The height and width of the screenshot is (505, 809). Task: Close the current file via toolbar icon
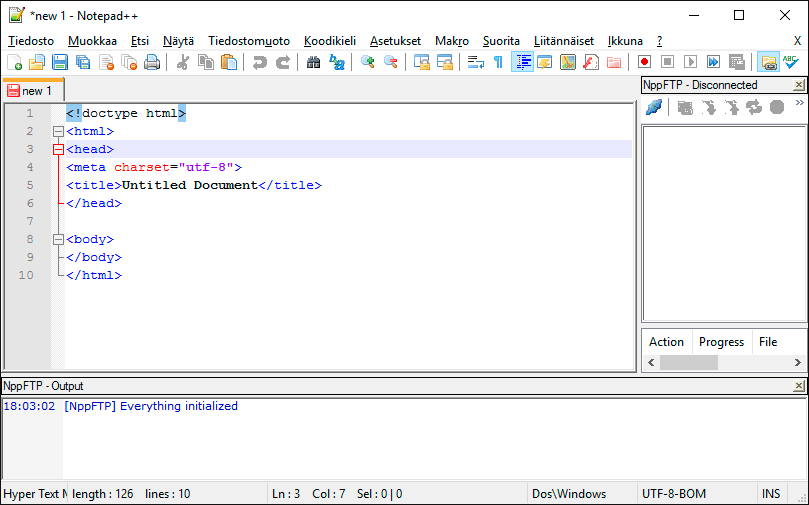pos(106,62)
